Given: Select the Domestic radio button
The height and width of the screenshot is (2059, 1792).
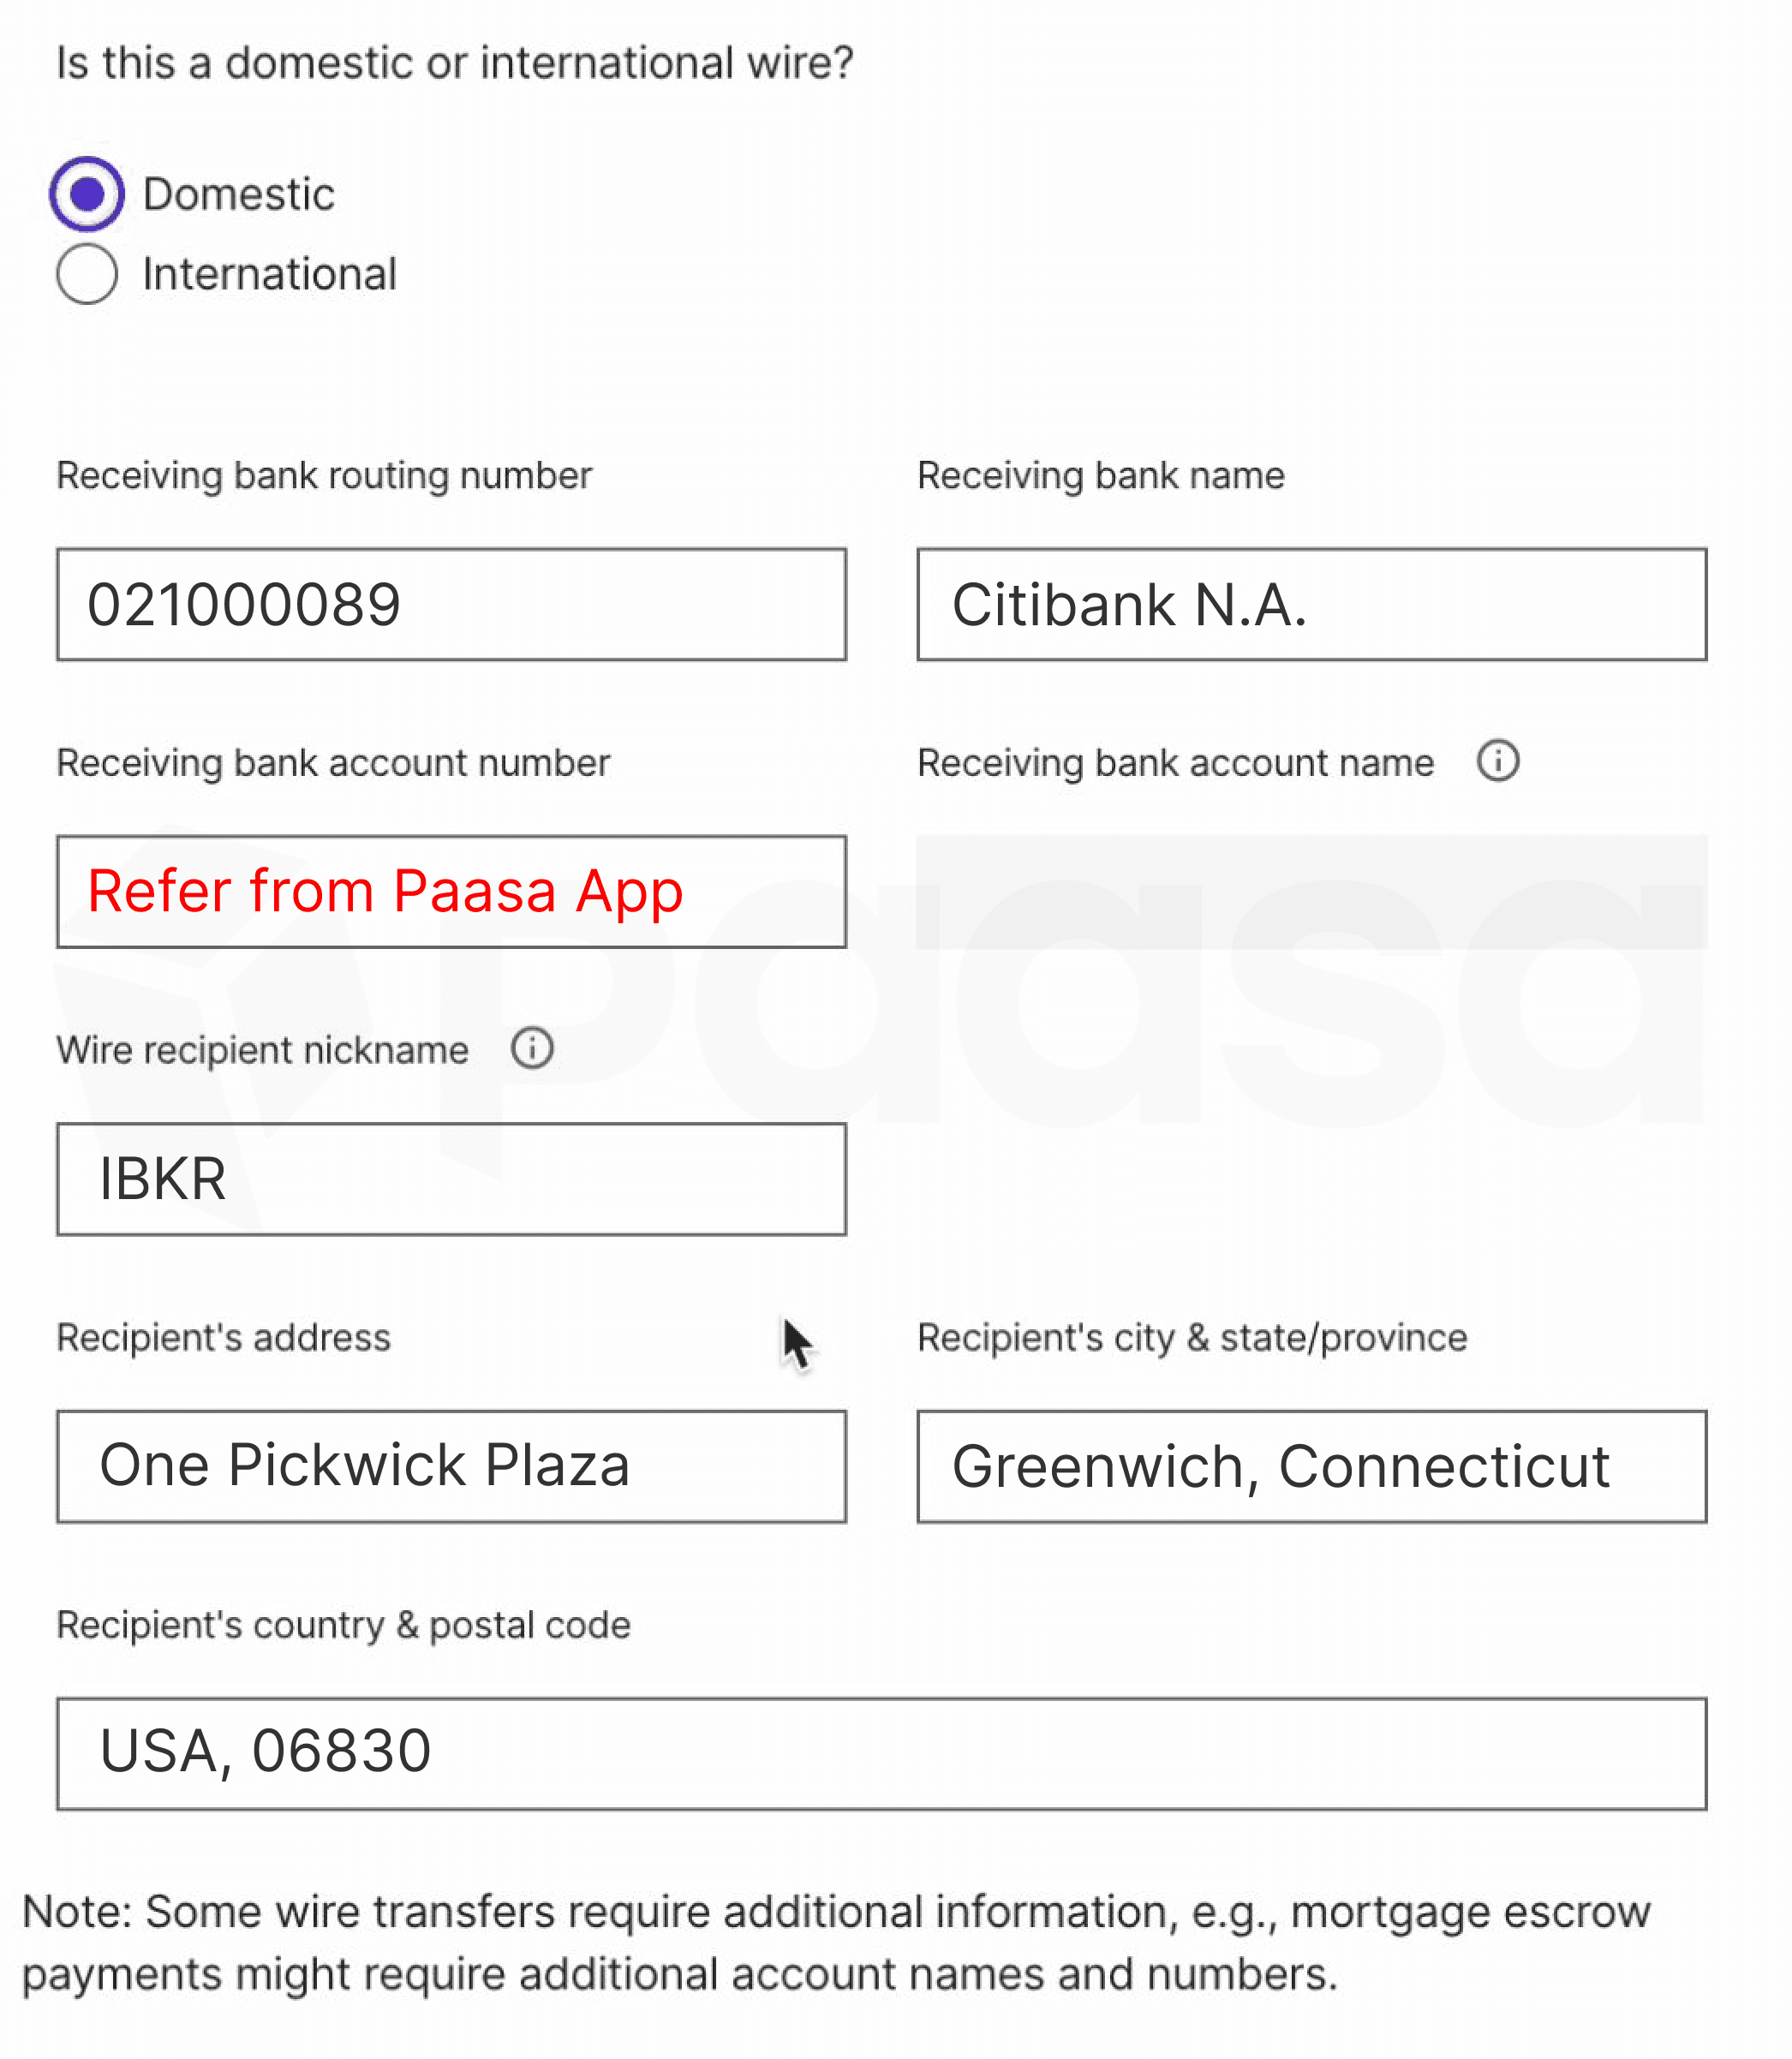Looking at the screenshot, I should (x=87, y=194).
